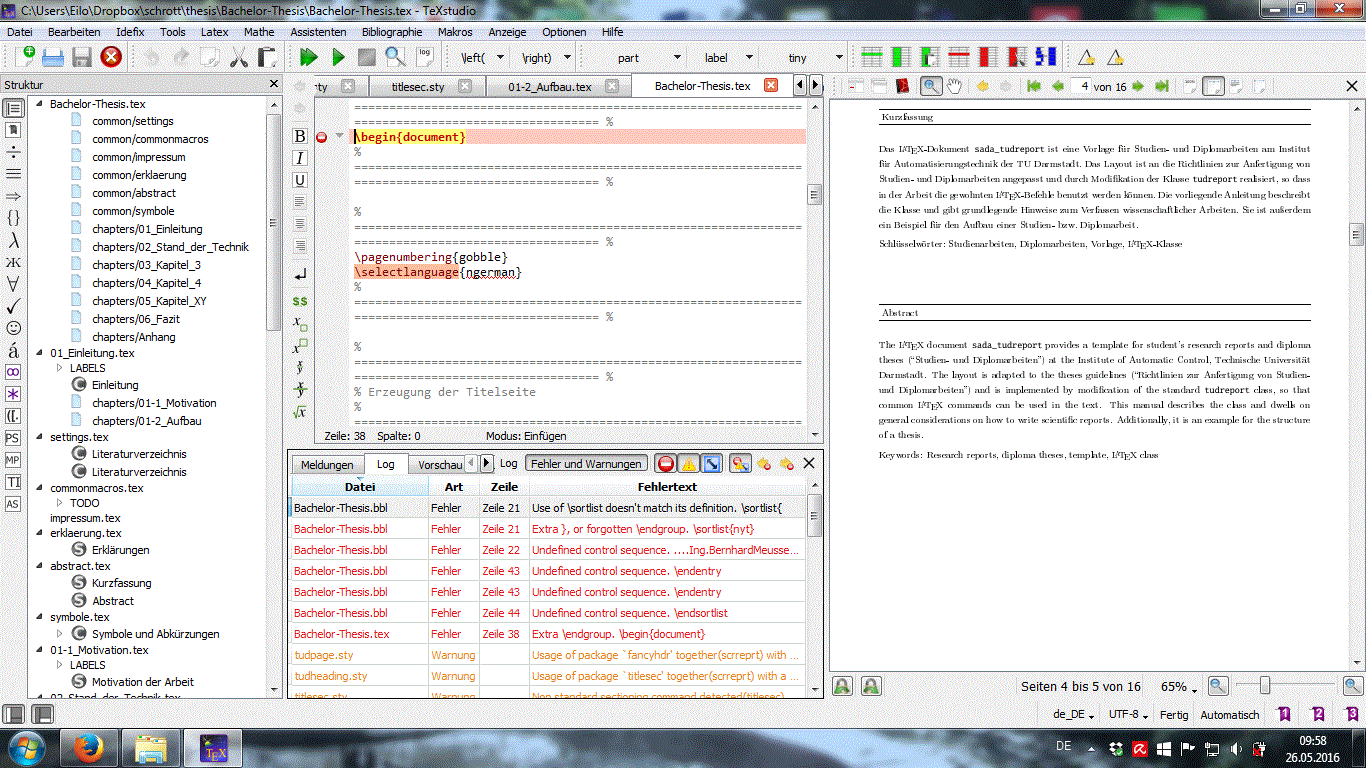Image resolution: width=1366 pixels, height=768 pixels.
Task: Open UTF-8 encoding selector
Action: tap(1130, 715)
